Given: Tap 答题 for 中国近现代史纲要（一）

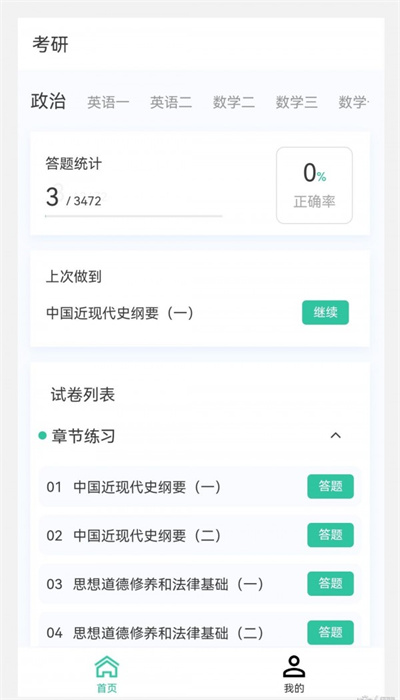Looking at the screenshot, I should tap(330, 487).
